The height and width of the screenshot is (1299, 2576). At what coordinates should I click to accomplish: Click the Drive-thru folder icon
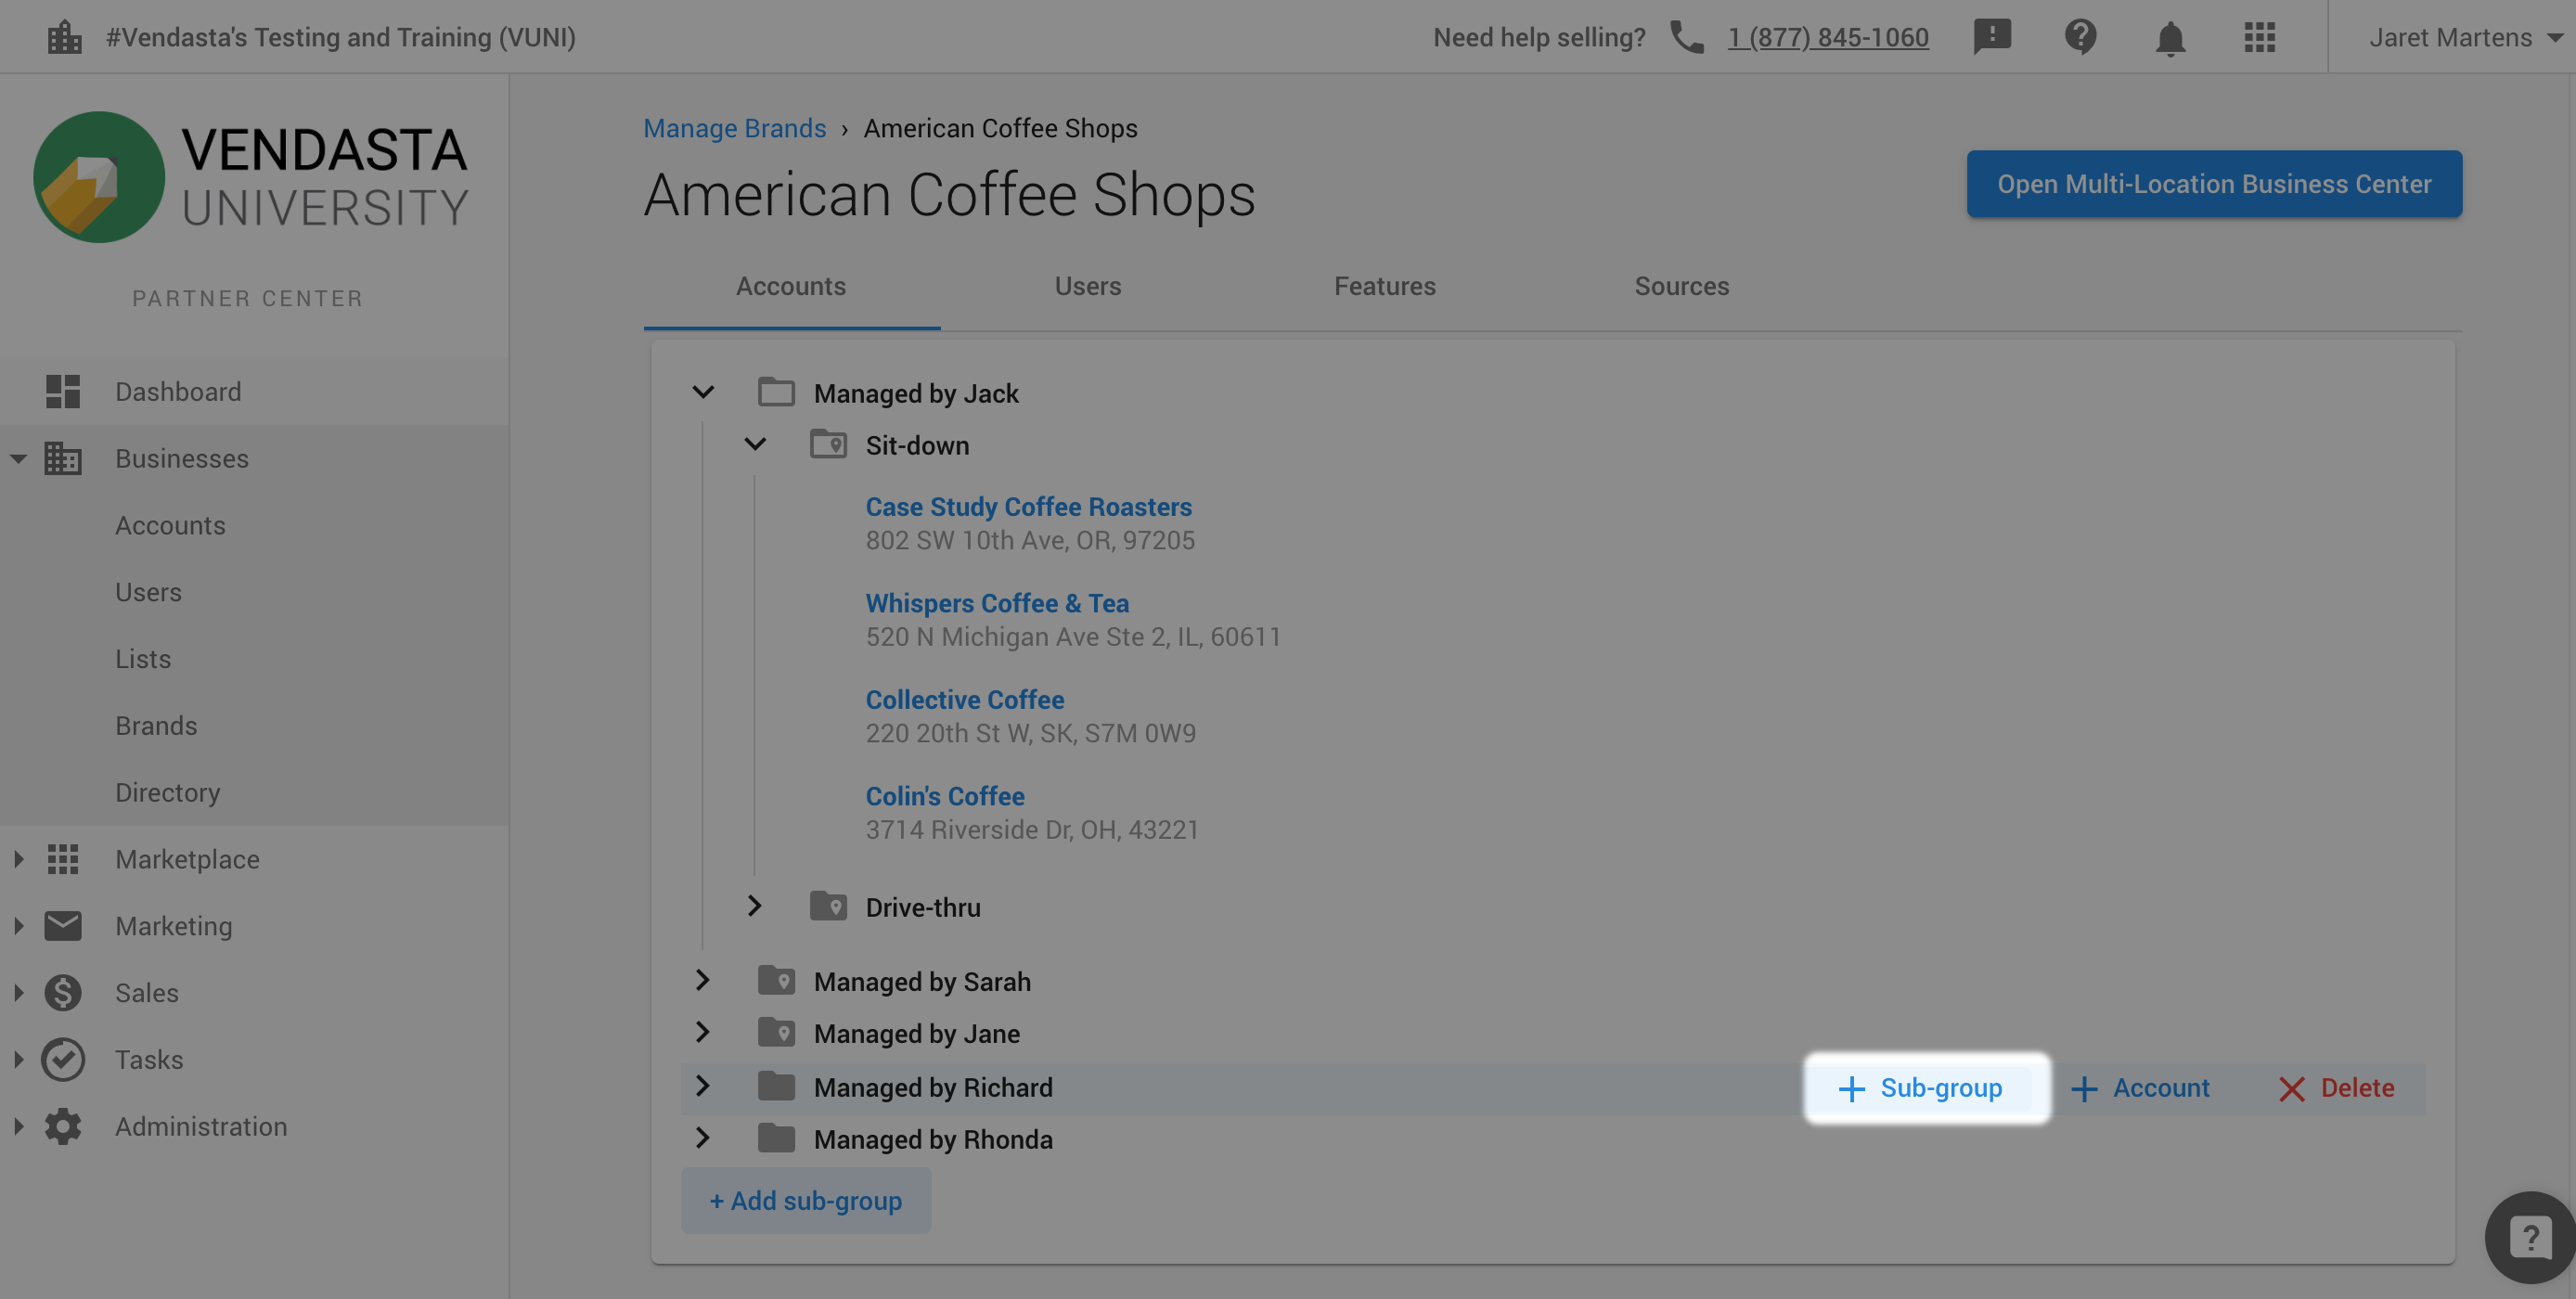[828, 906]
